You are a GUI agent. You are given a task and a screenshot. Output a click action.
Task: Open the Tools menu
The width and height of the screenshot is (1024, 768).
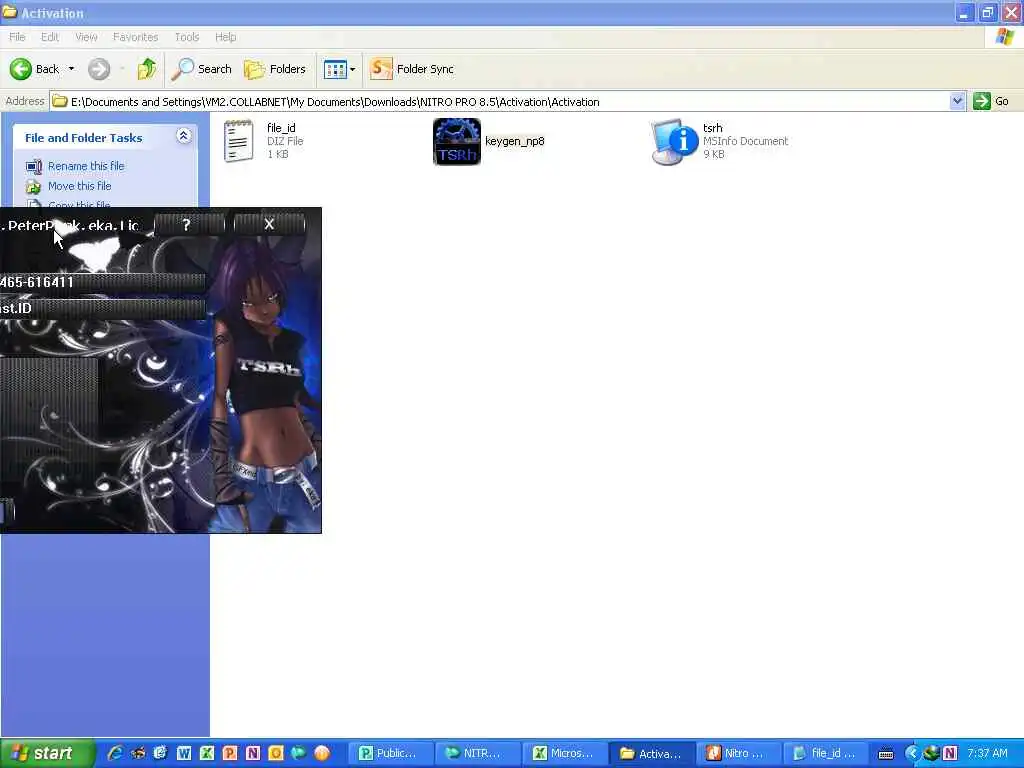187,37
